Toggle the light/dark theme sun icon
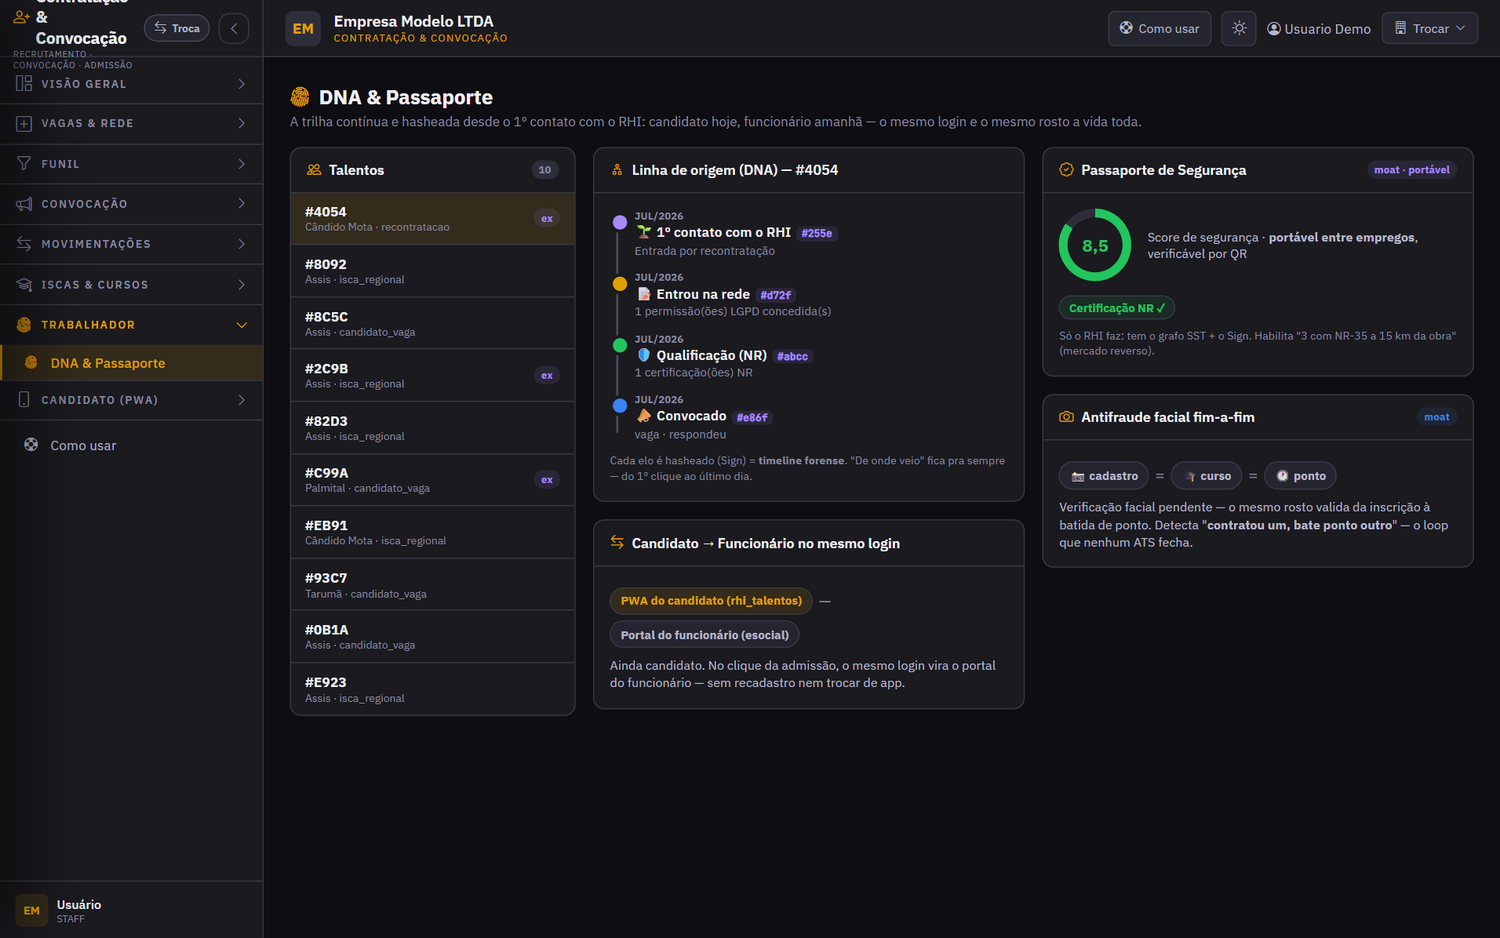 [x=1239, y=28]
